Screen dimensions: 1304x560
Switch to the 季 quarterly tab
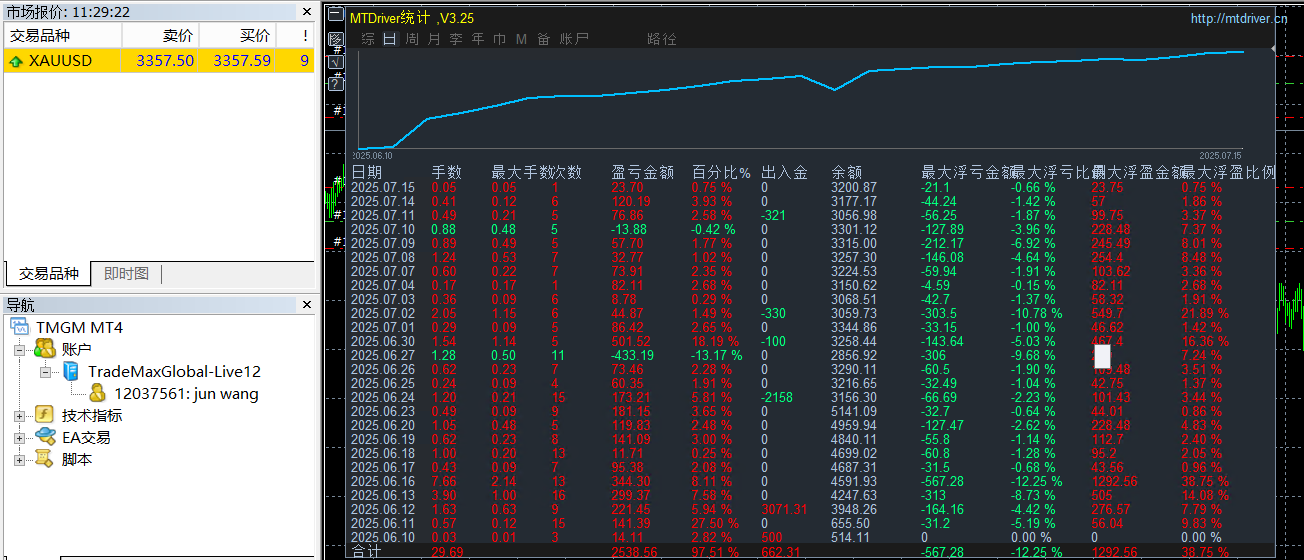[x=455, y=39]
